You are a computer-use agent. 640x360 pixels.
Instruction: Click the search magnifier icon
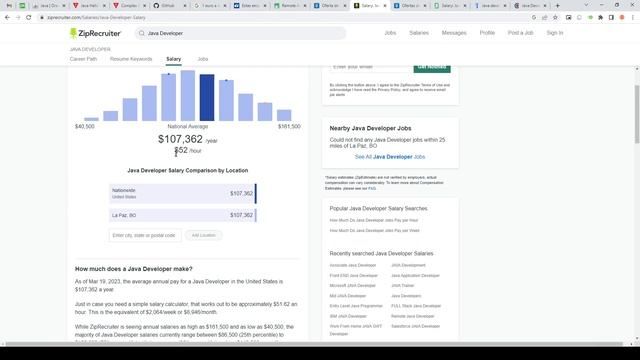click(142, 33)
